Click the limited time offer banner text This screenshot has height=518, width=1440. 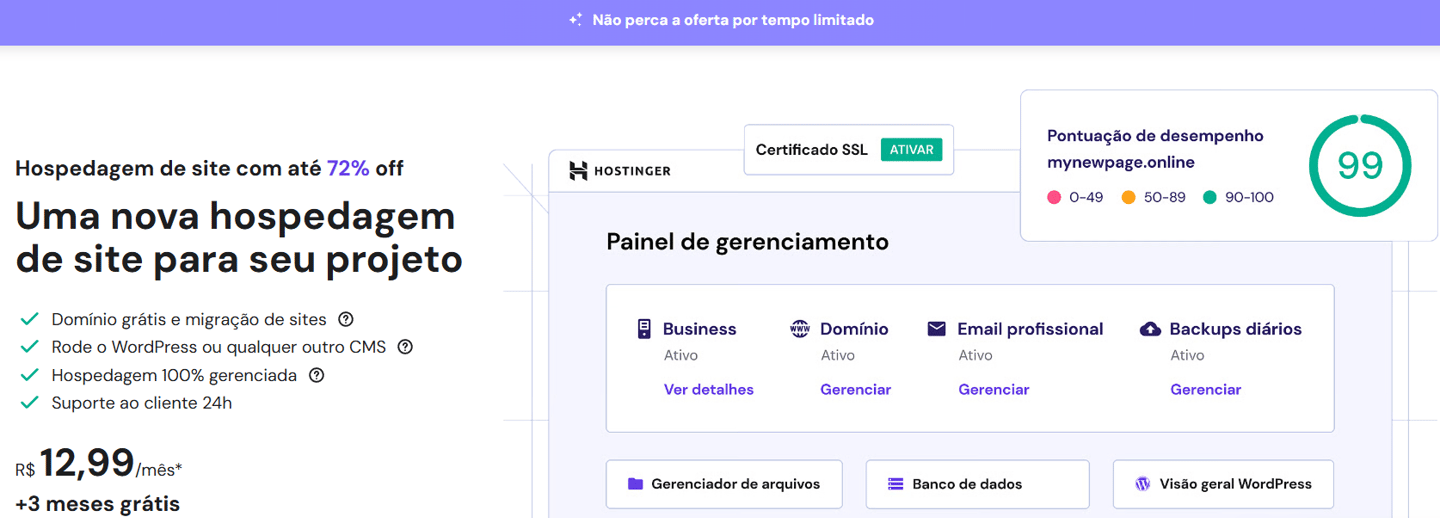click(733, 20)
